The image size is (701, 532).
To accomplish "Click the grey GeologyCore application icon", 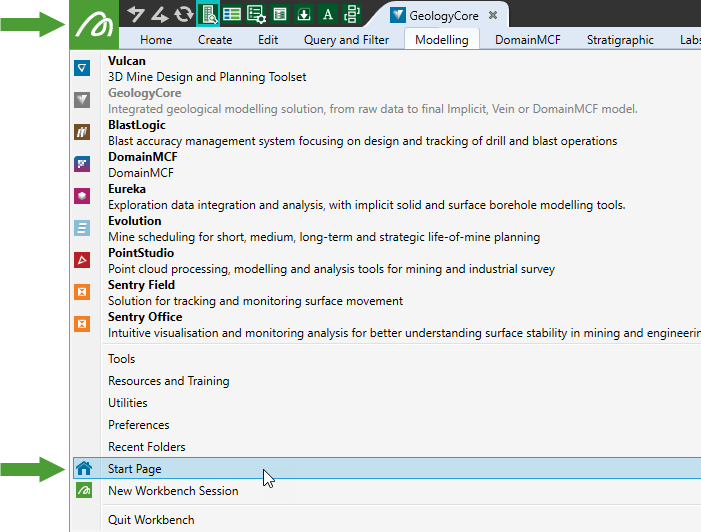I will 82,100.
